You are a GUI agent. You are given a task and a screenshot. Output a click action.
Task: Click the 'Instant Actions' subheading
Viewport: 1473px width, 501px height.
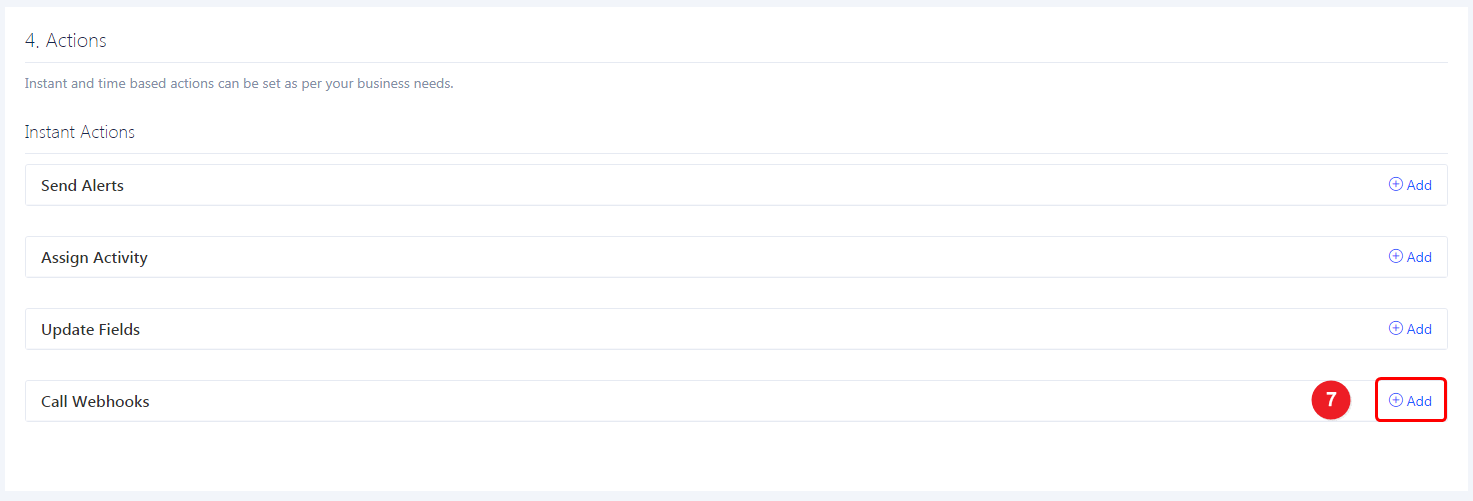[x=80, y=132]
